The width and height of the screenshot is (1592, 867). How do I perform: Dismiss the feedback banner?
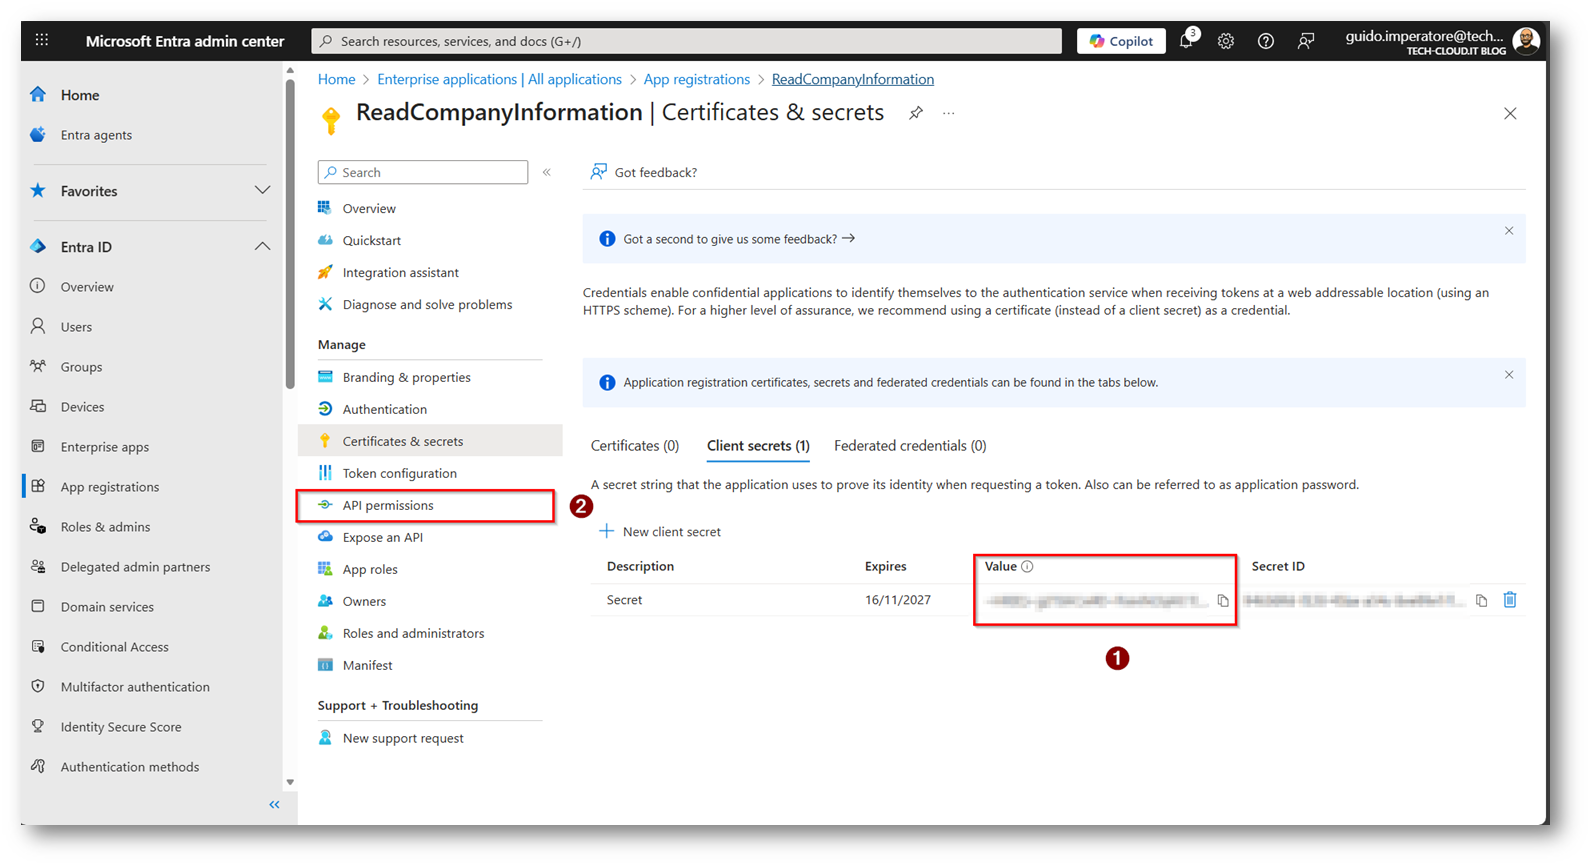pyautogui.click(x=1509, y=231)
